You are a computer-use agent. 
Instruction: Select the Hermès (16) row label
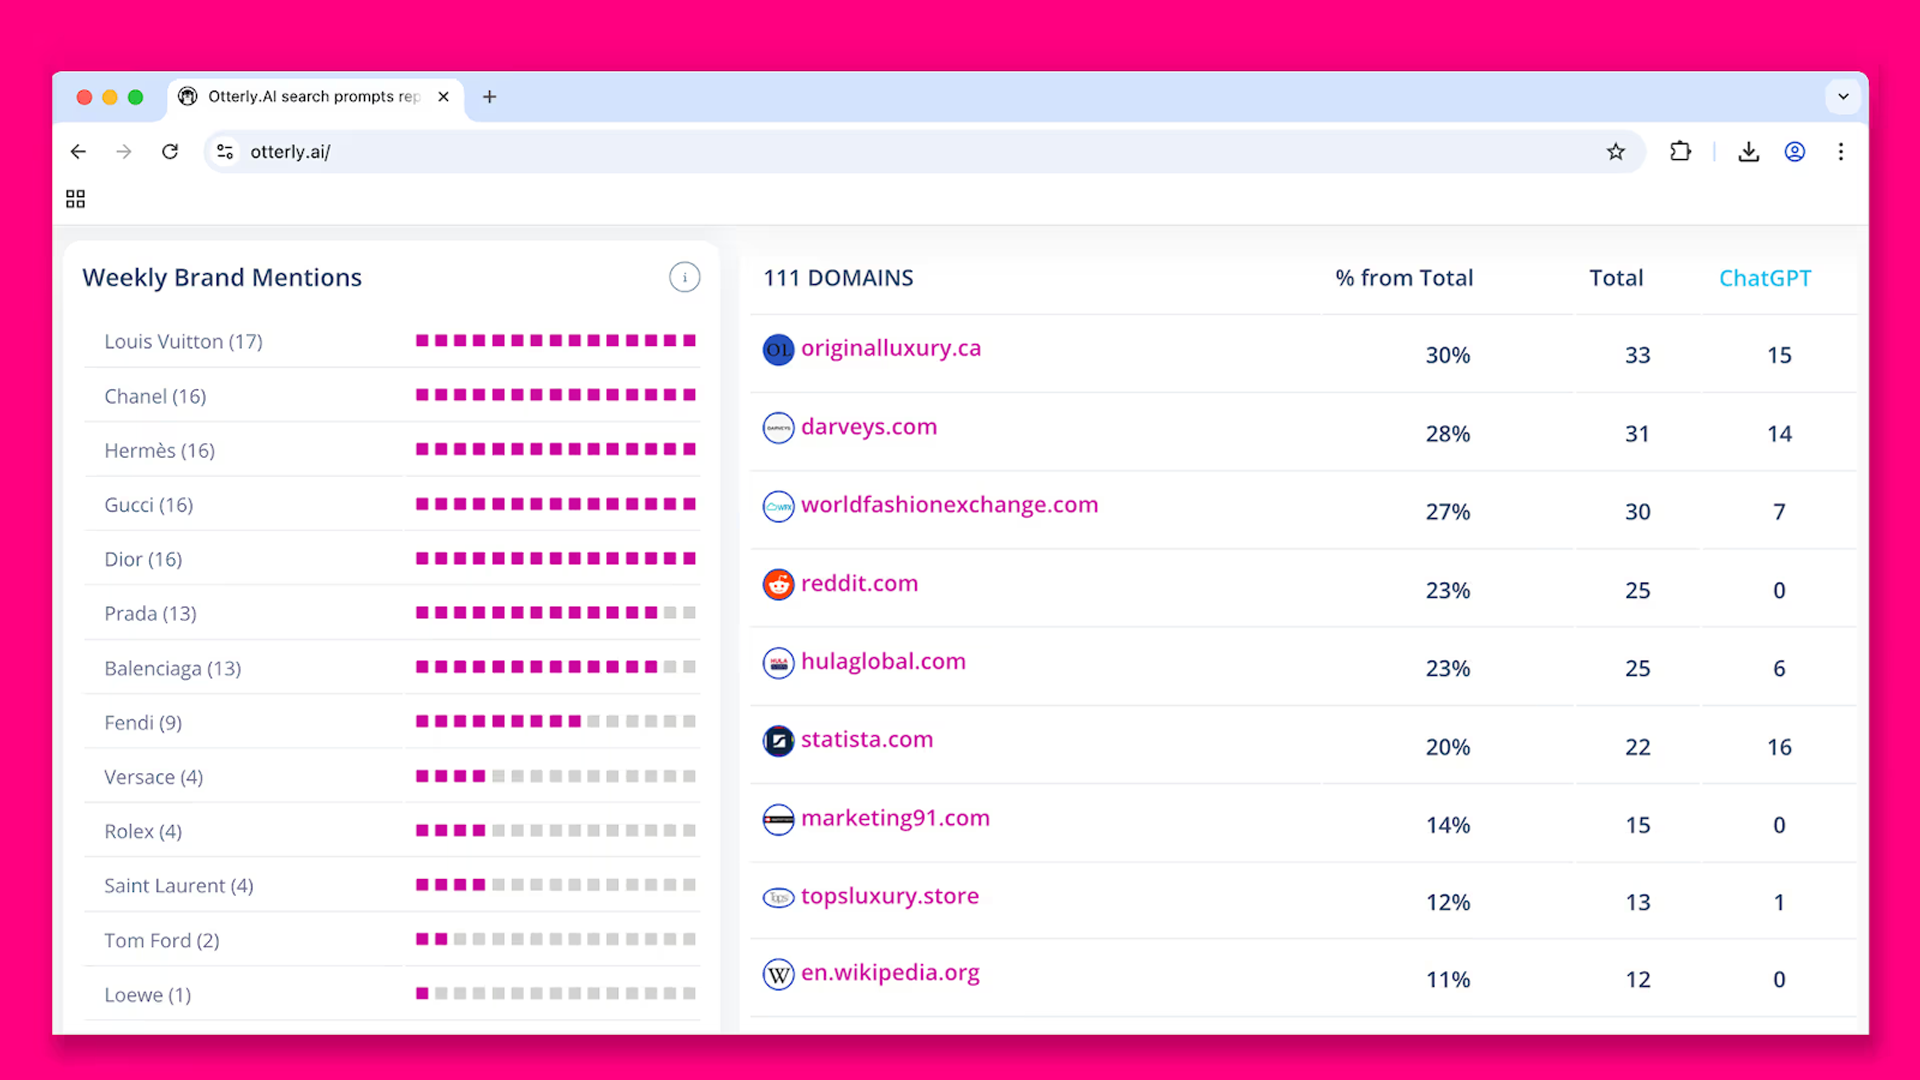[159, 451]
